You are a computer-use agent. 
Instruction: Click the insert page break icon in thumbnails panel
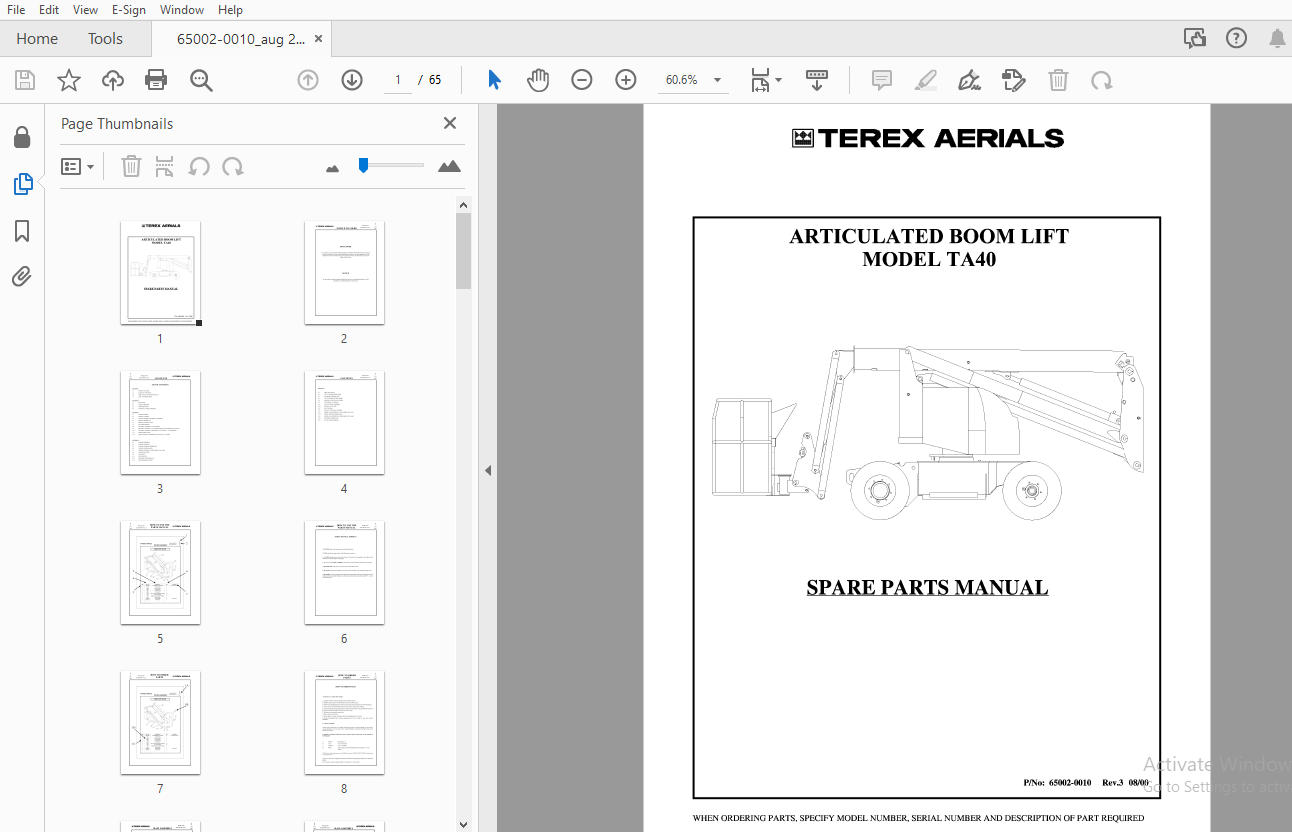(x=164, y=166)
